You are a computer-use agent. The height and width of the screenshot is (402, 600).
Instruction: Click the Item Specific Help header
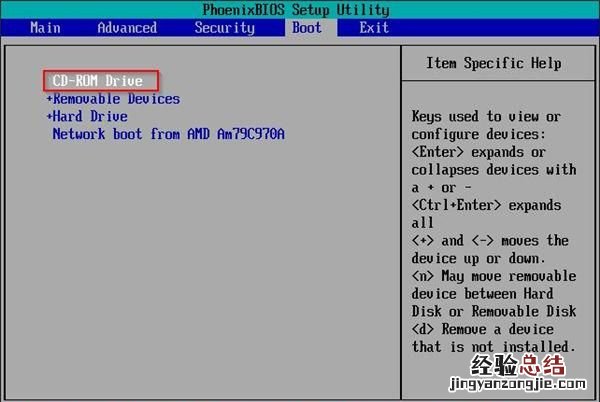pyautogui.click(x=493, y=64)
